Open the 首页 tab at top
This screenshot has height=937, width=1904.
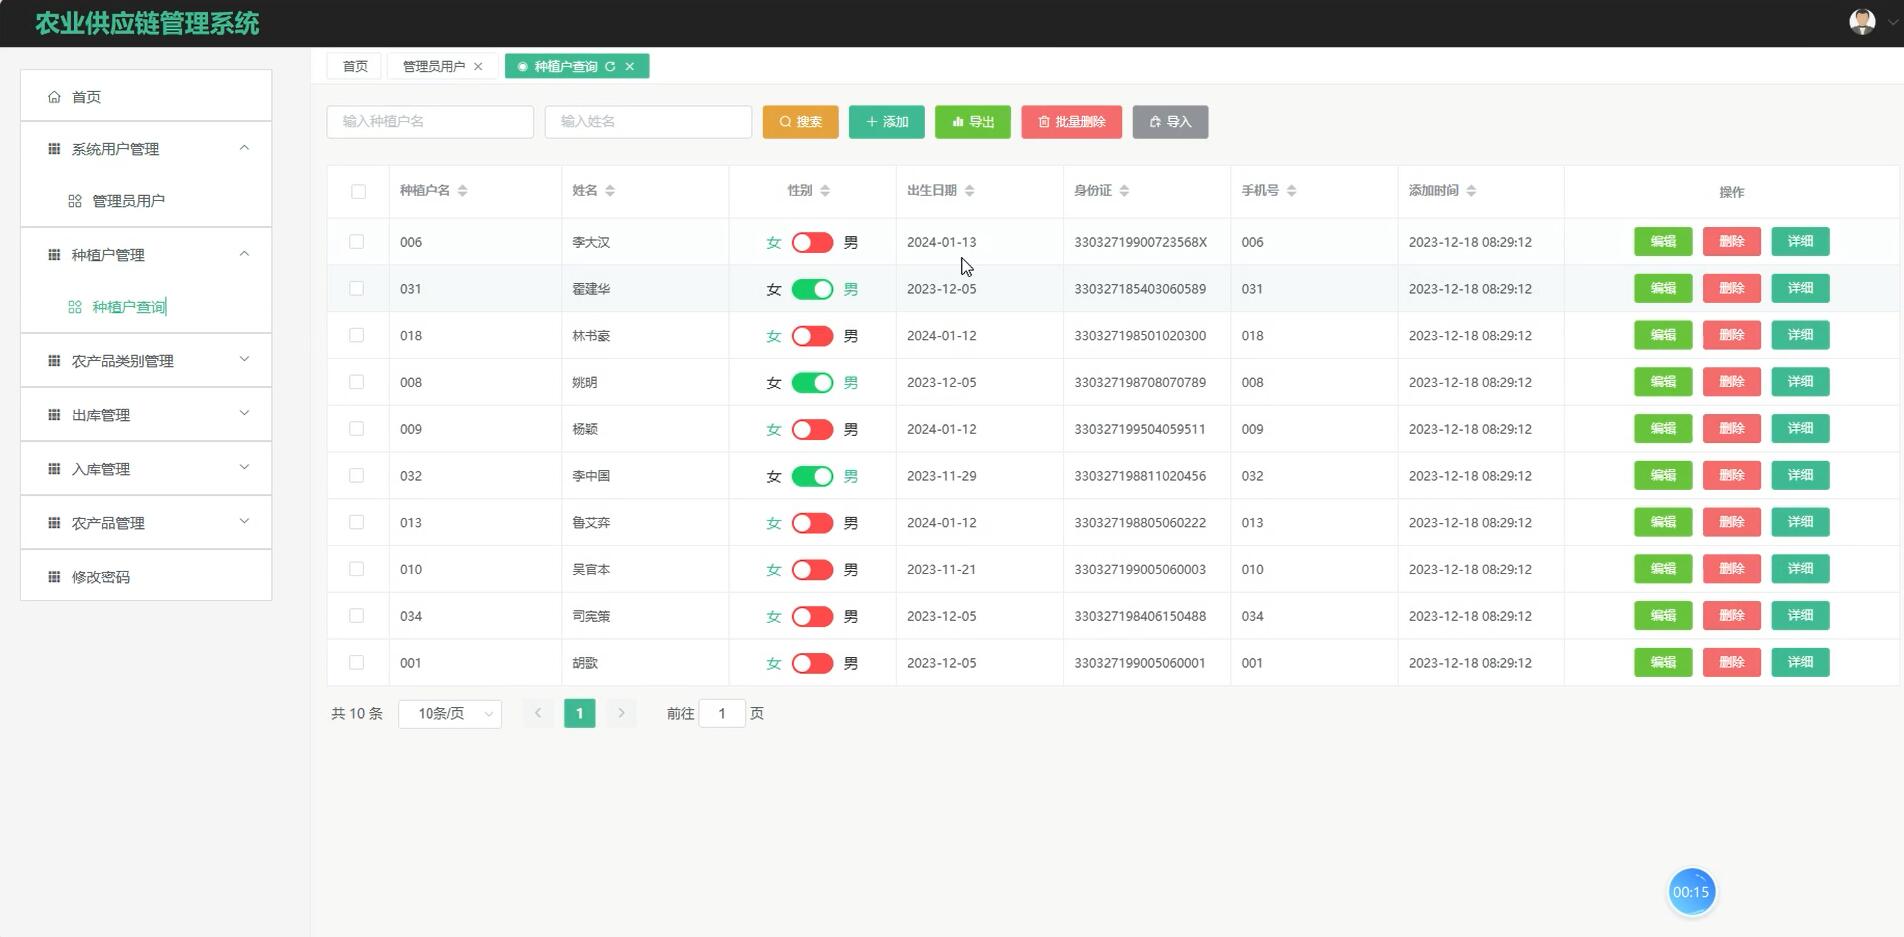tap(353, 66)
